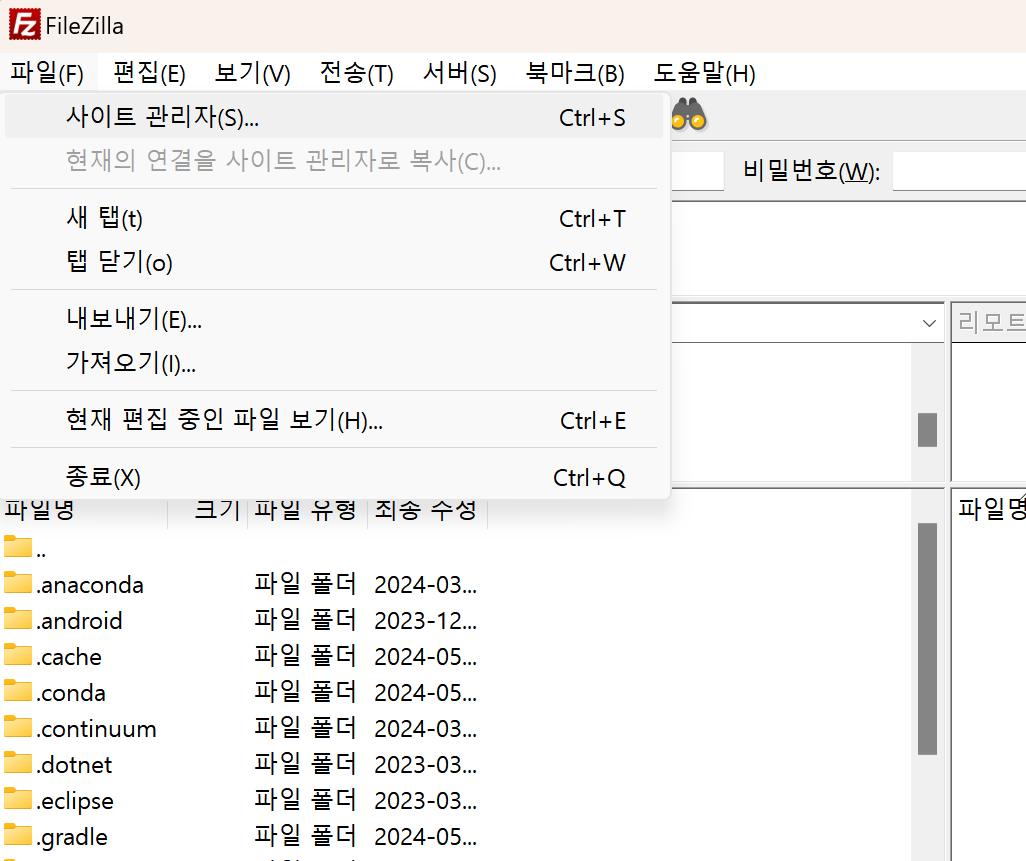
Task: Click the 2023-12... date of .android
Action: click(425, 621)
